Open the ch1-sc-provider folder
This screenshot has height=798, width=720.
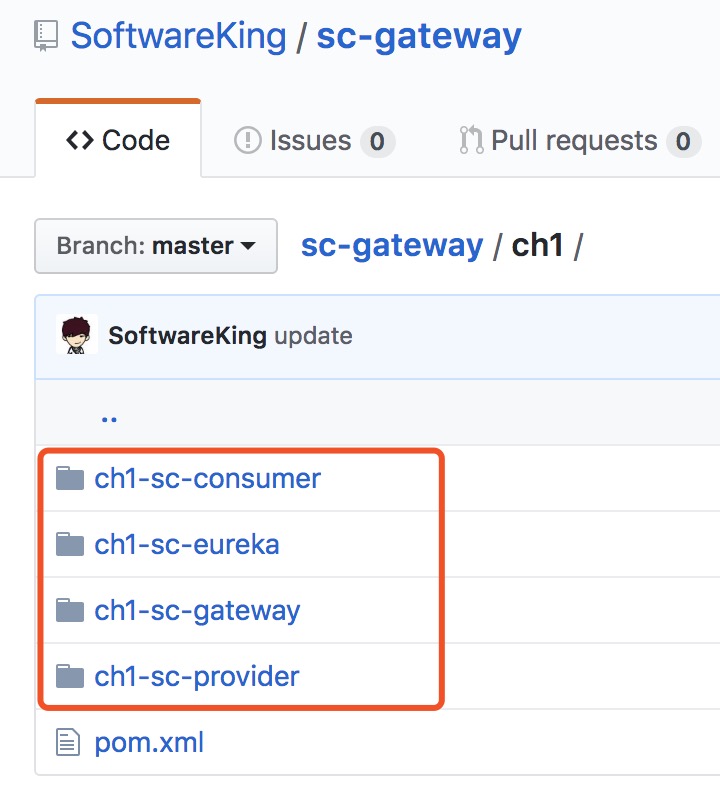pos(197,677)
